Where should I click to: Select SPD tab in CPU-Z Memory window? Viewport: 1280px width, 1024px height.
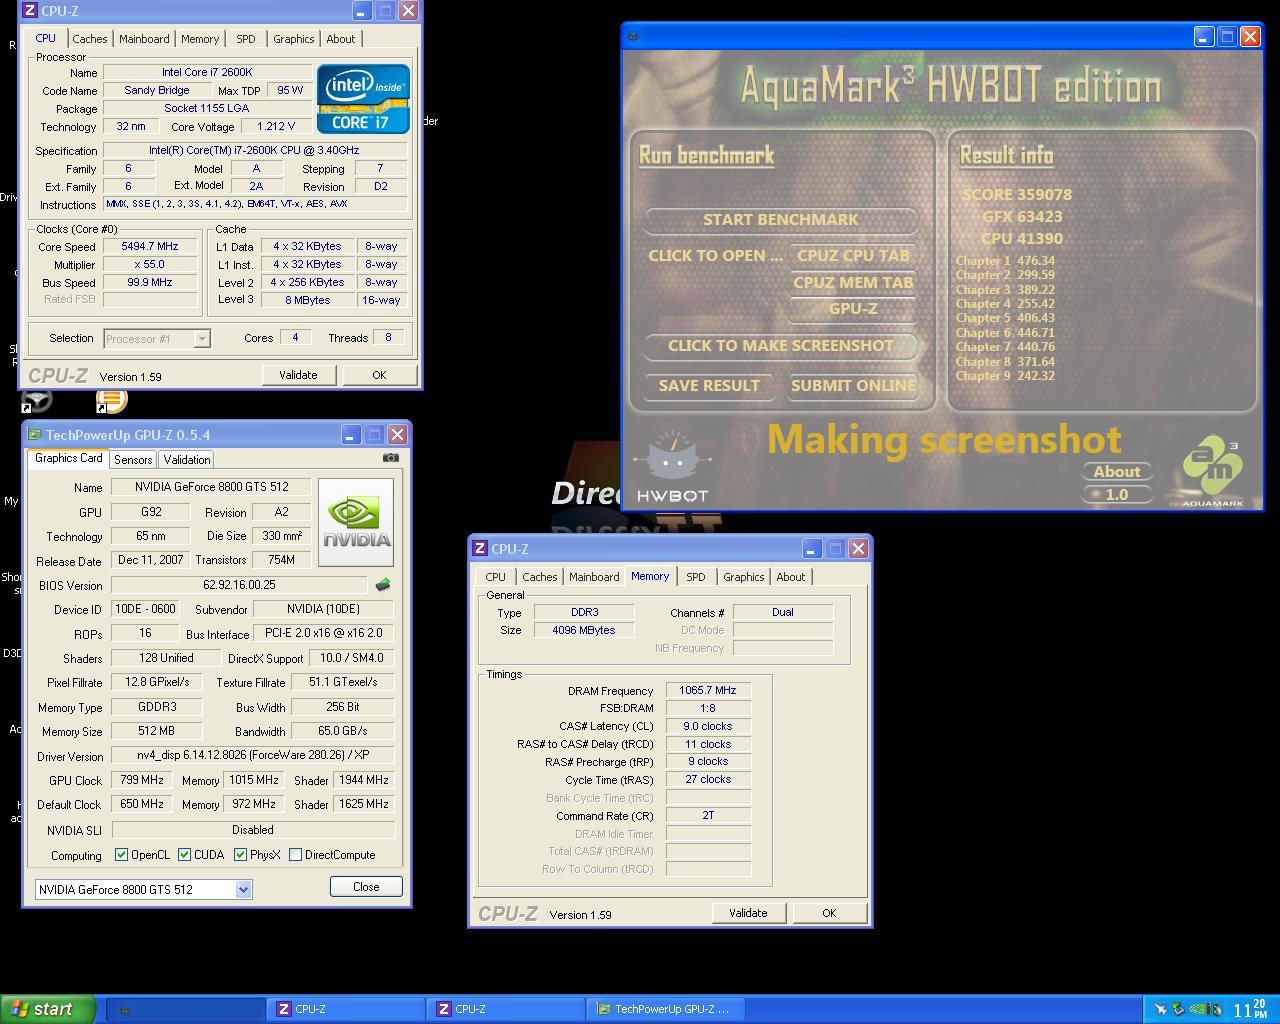click(696, 577)
